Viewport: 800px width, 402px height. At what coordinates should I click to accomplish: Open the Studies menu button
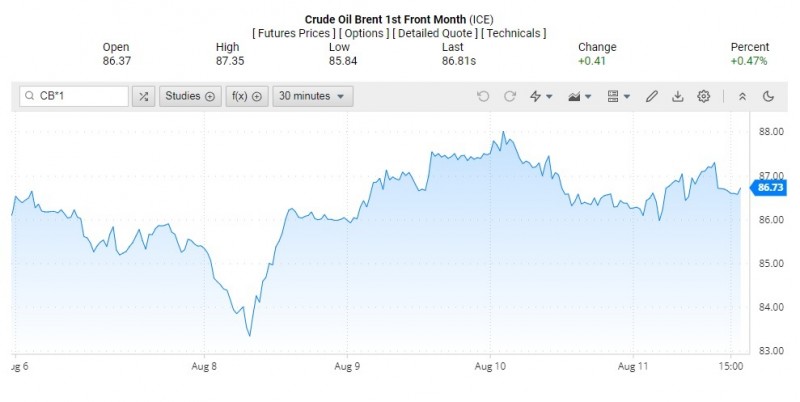coord(189,96)
